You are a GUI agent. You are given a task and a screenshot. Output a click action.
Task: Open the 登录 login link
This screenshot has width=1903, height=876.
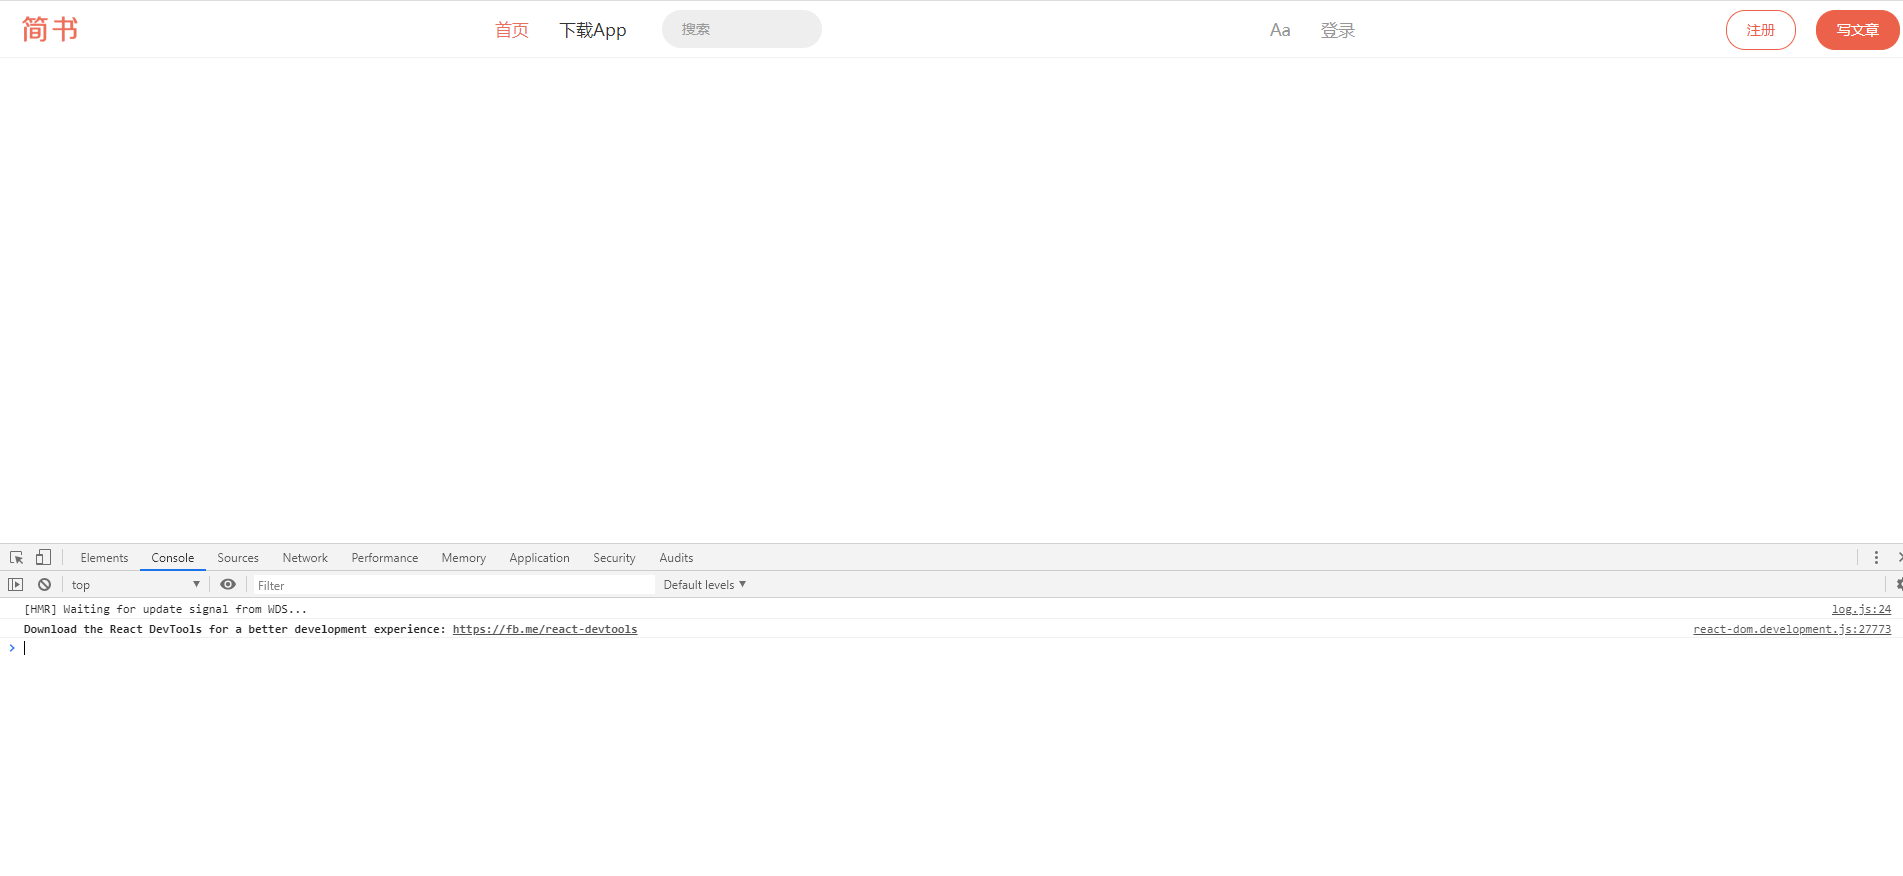point(1338,30)
